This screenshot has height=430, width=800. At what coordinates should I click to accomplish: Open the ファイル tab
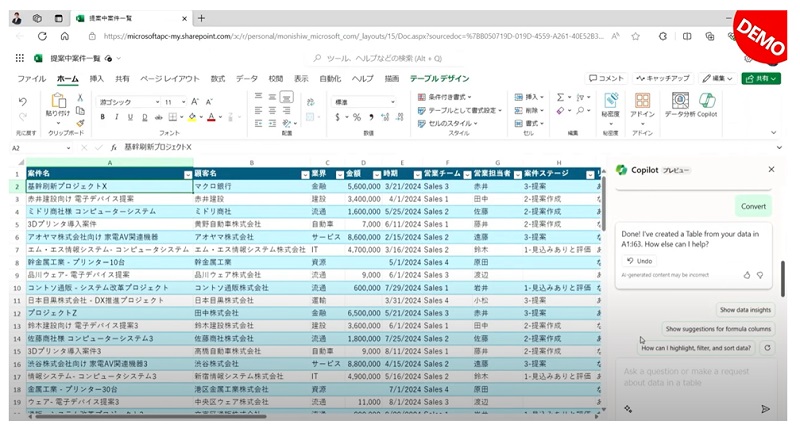(x=32, y=79)
